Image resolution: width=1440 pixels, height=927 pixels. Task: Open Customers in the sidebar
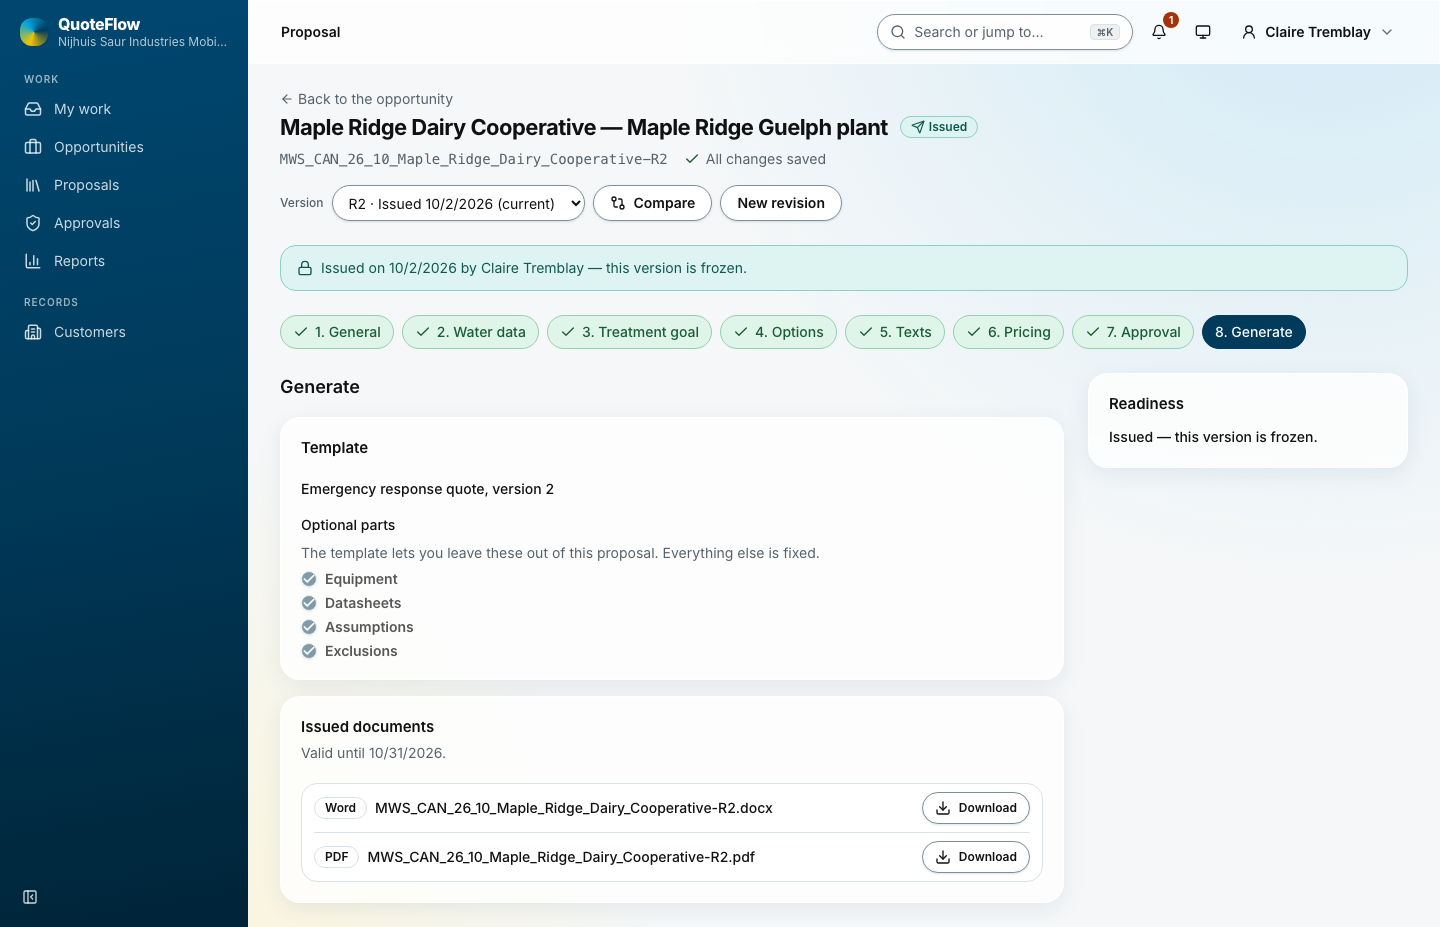(124, 332)
